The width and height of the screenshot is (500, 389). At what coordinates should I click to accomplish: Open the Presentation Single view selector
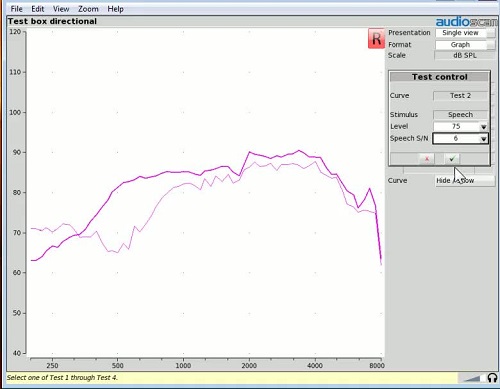point(464,33)
